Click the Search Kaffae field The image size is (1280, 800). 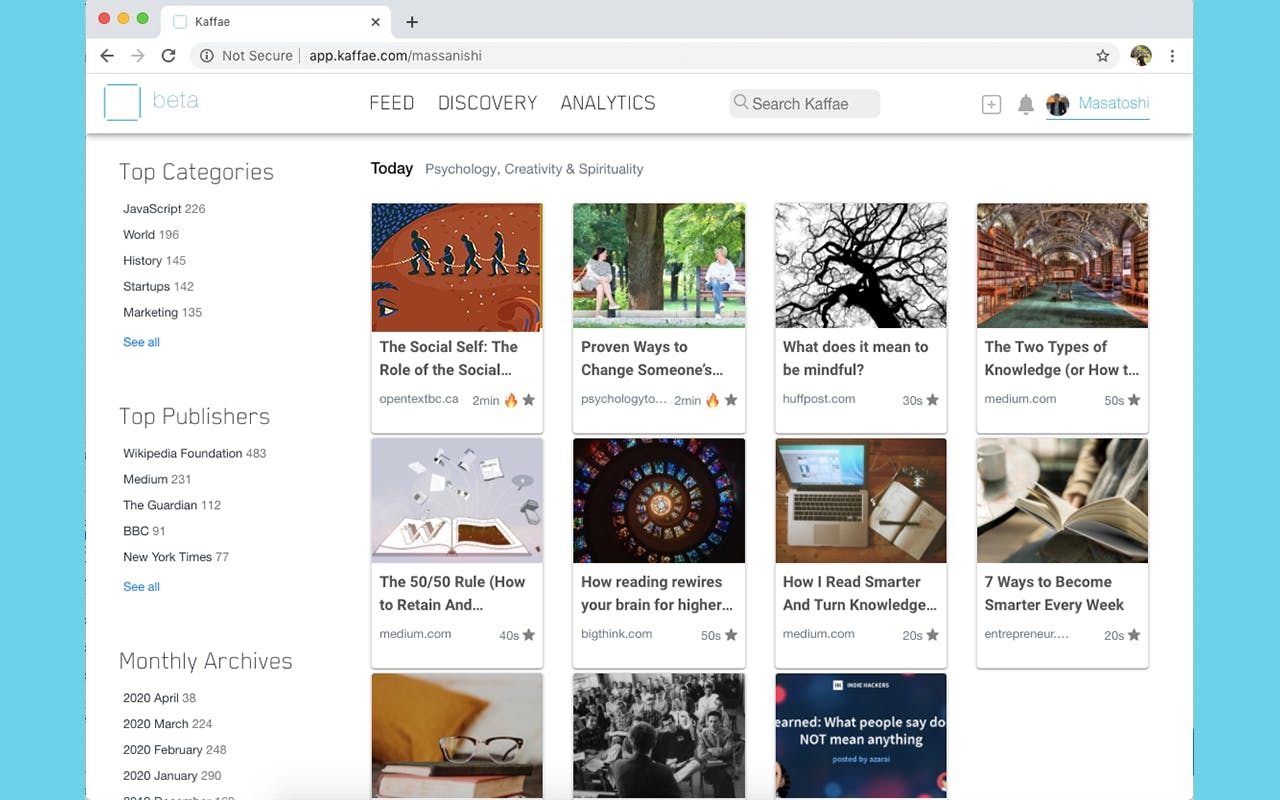click(804, 103)
